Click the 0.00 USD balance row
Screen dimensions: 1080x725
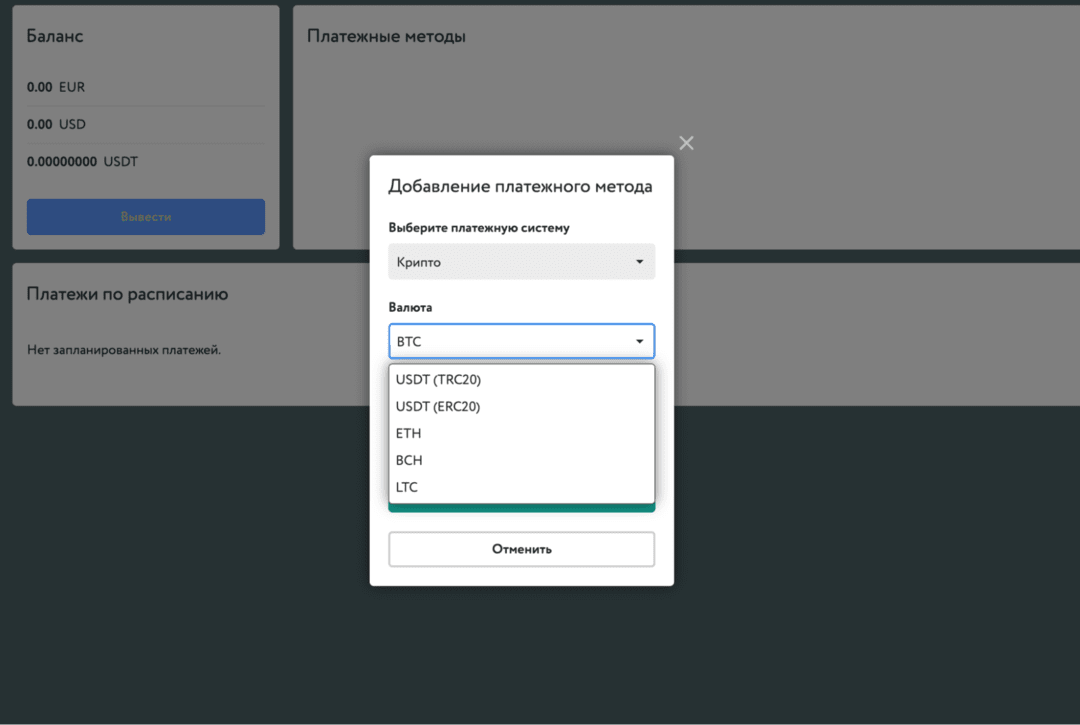coord(57,125)
